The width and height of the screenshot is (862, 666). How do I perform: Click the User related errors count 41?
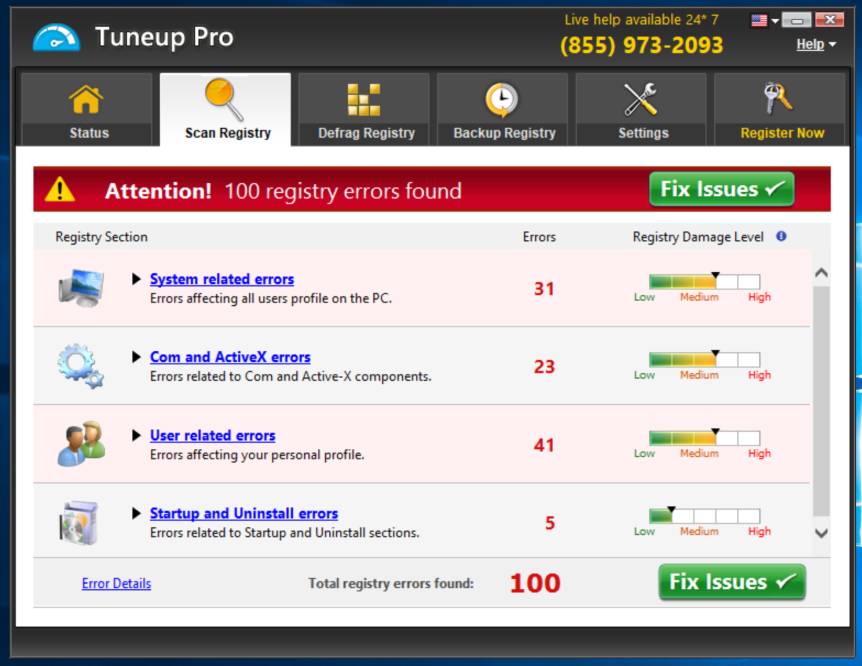(544, 445)
